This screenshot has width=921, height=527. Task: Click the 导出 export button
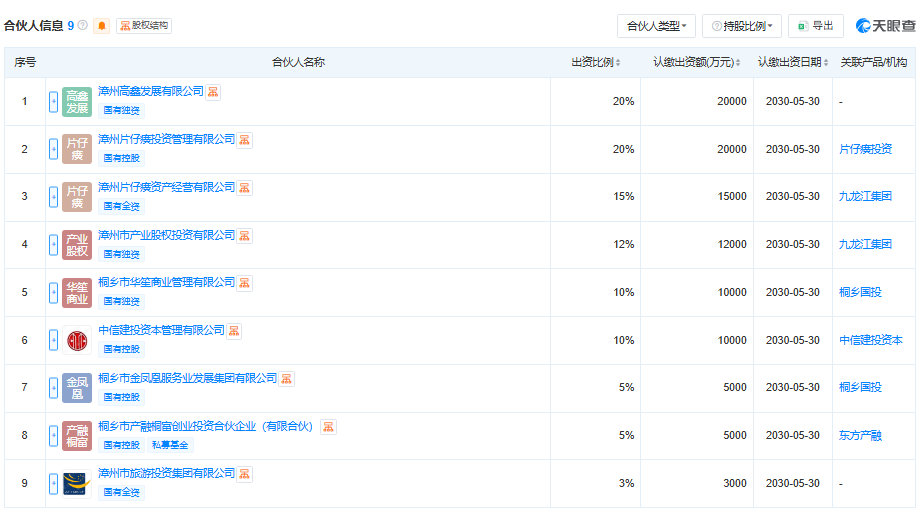[816, 26]
